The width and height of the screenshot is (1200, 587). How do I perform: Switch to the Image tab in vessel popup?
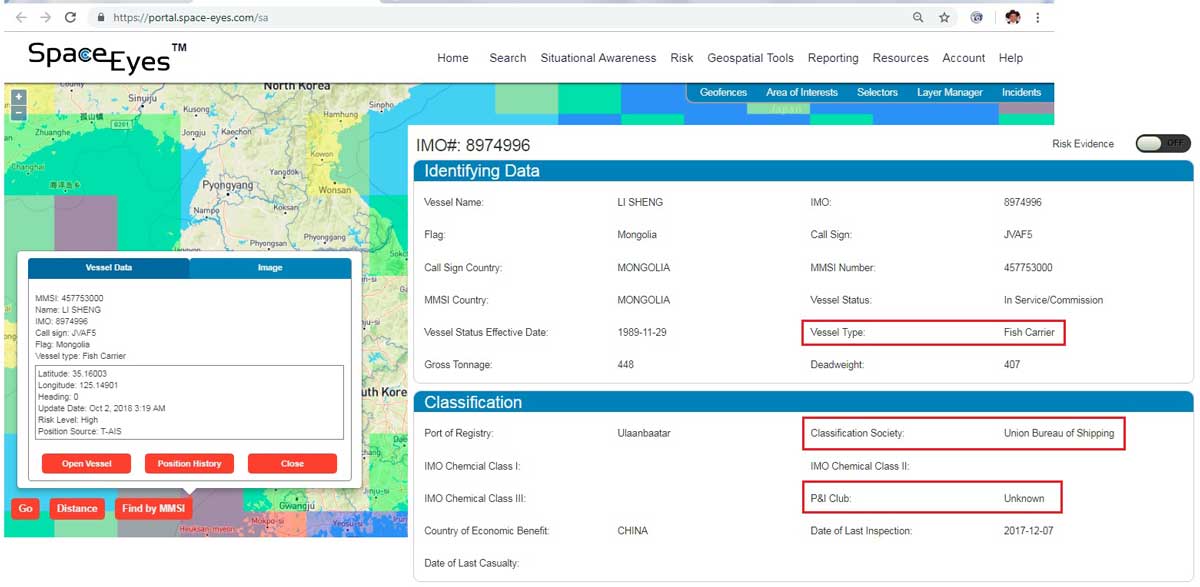click(x=270, y=268)
